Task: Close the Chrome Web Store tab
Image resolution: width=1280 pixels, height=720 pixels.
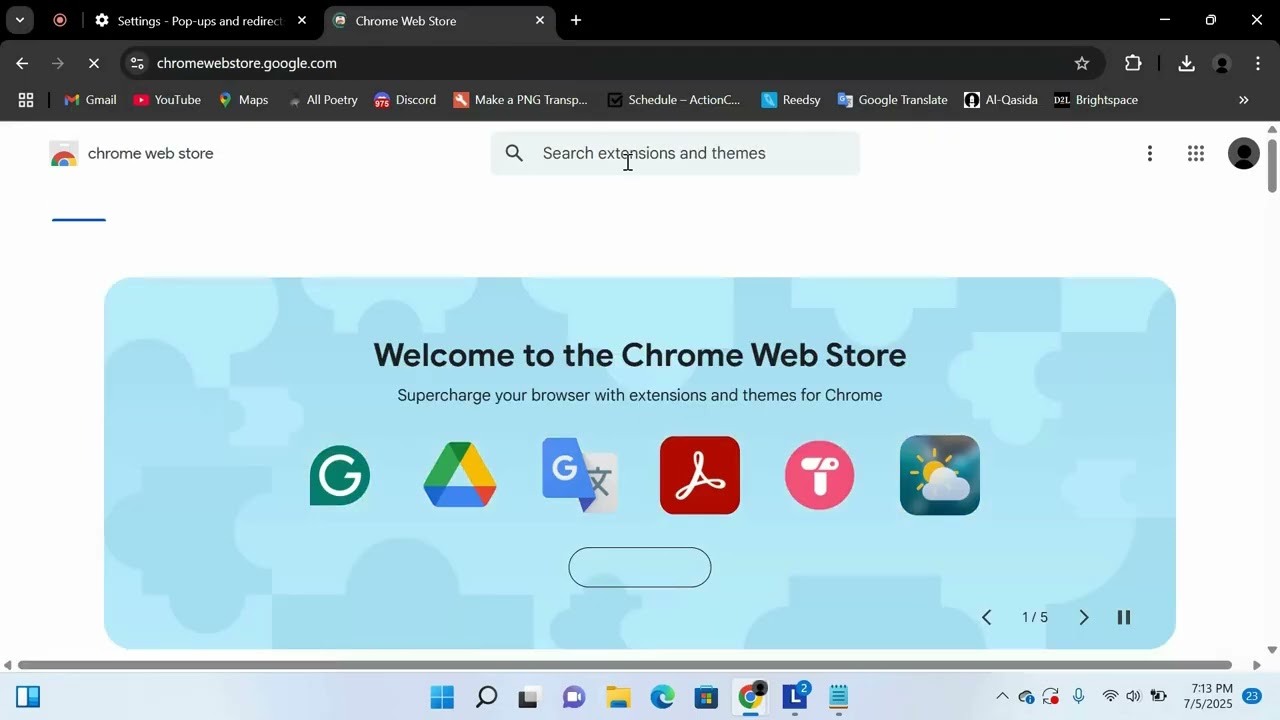Action: 540,20
